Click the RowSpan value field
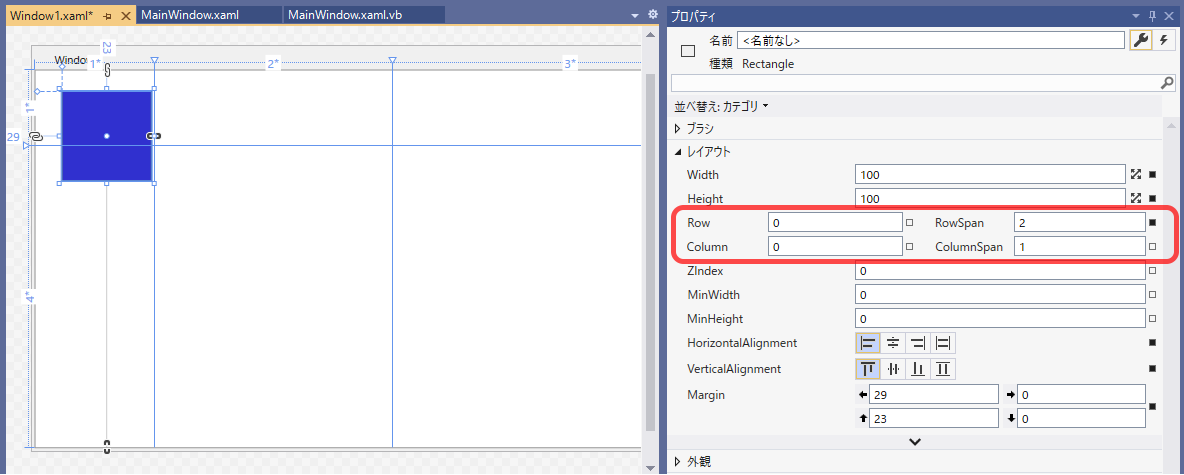This screenshot has height=475, width=1184. tap(1080, 223)
